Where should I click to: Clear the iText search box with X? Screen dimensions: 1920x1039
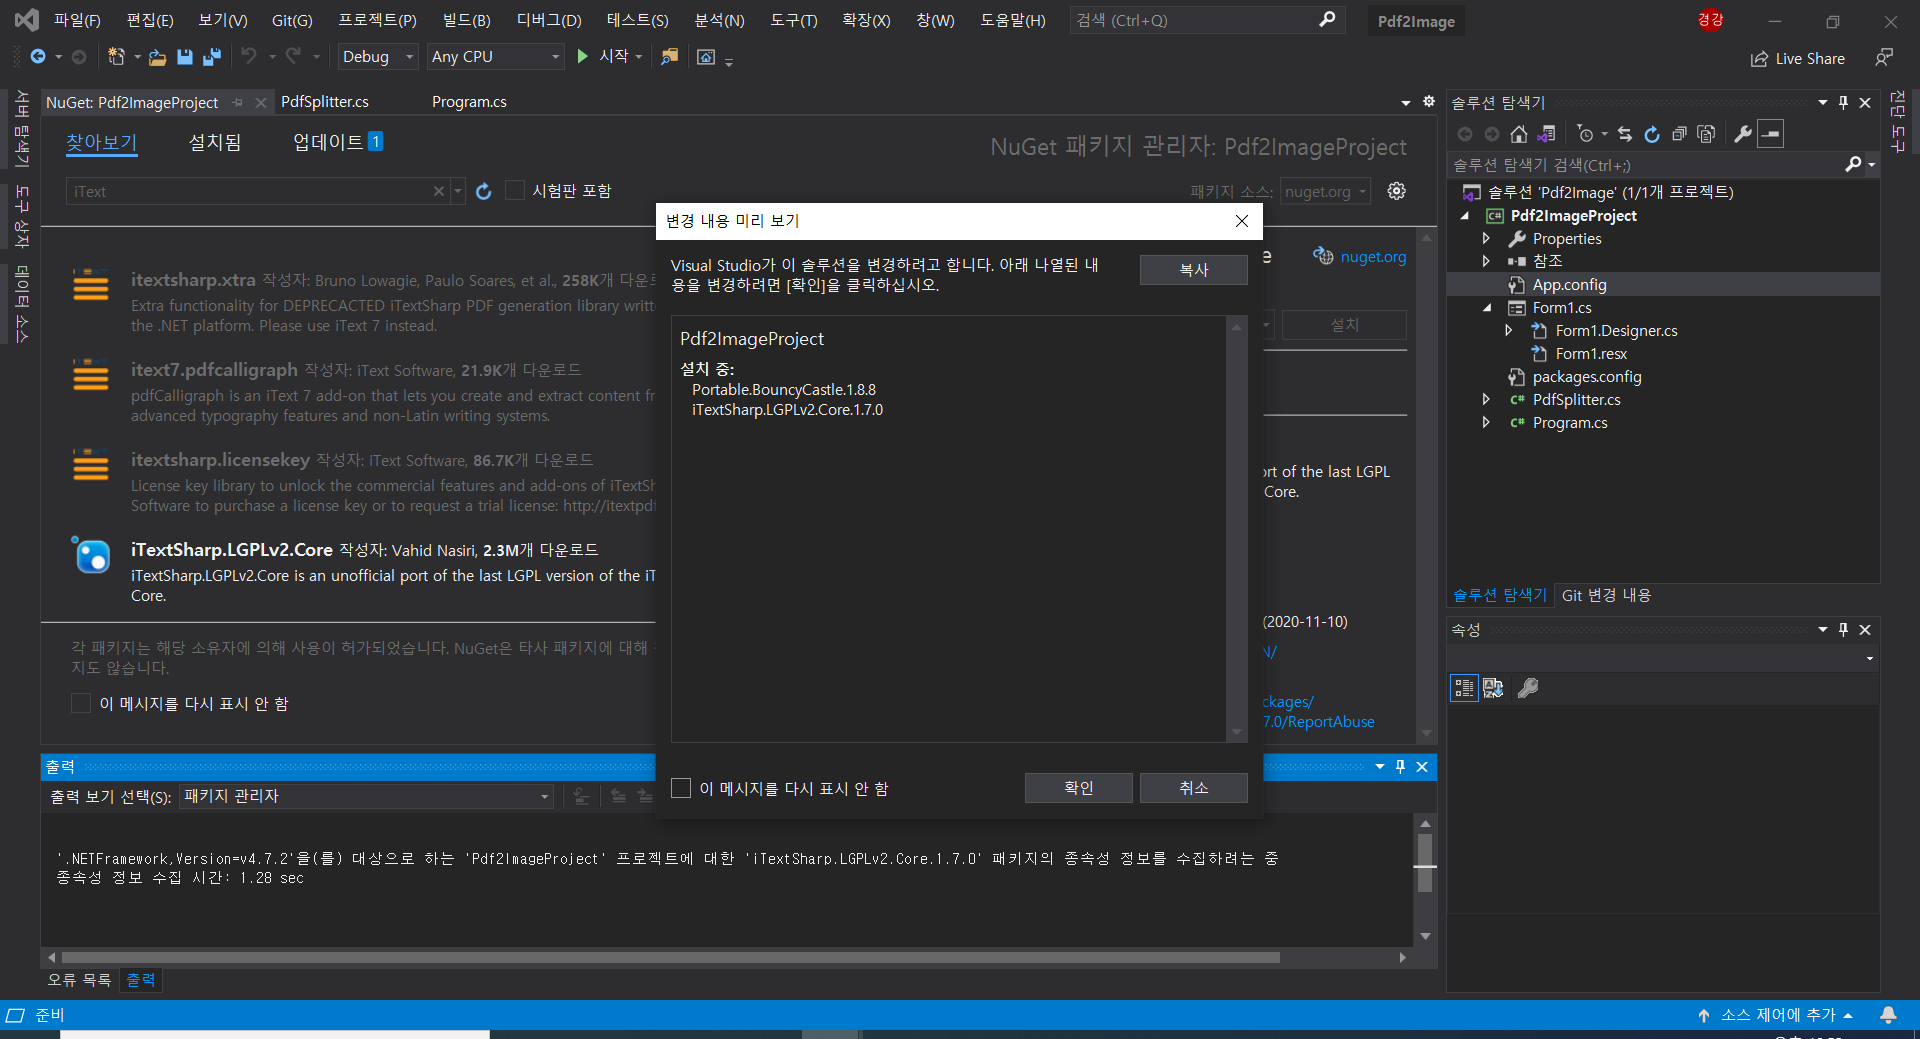click(x=438, y=191)
